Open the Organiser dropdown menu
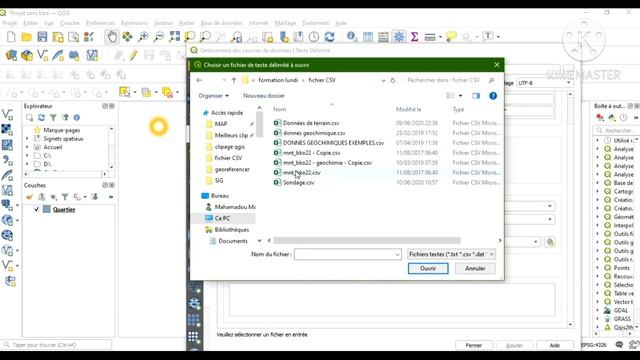Image resolution: width=640 pixels, height=360 pixels. click(213, 96)
